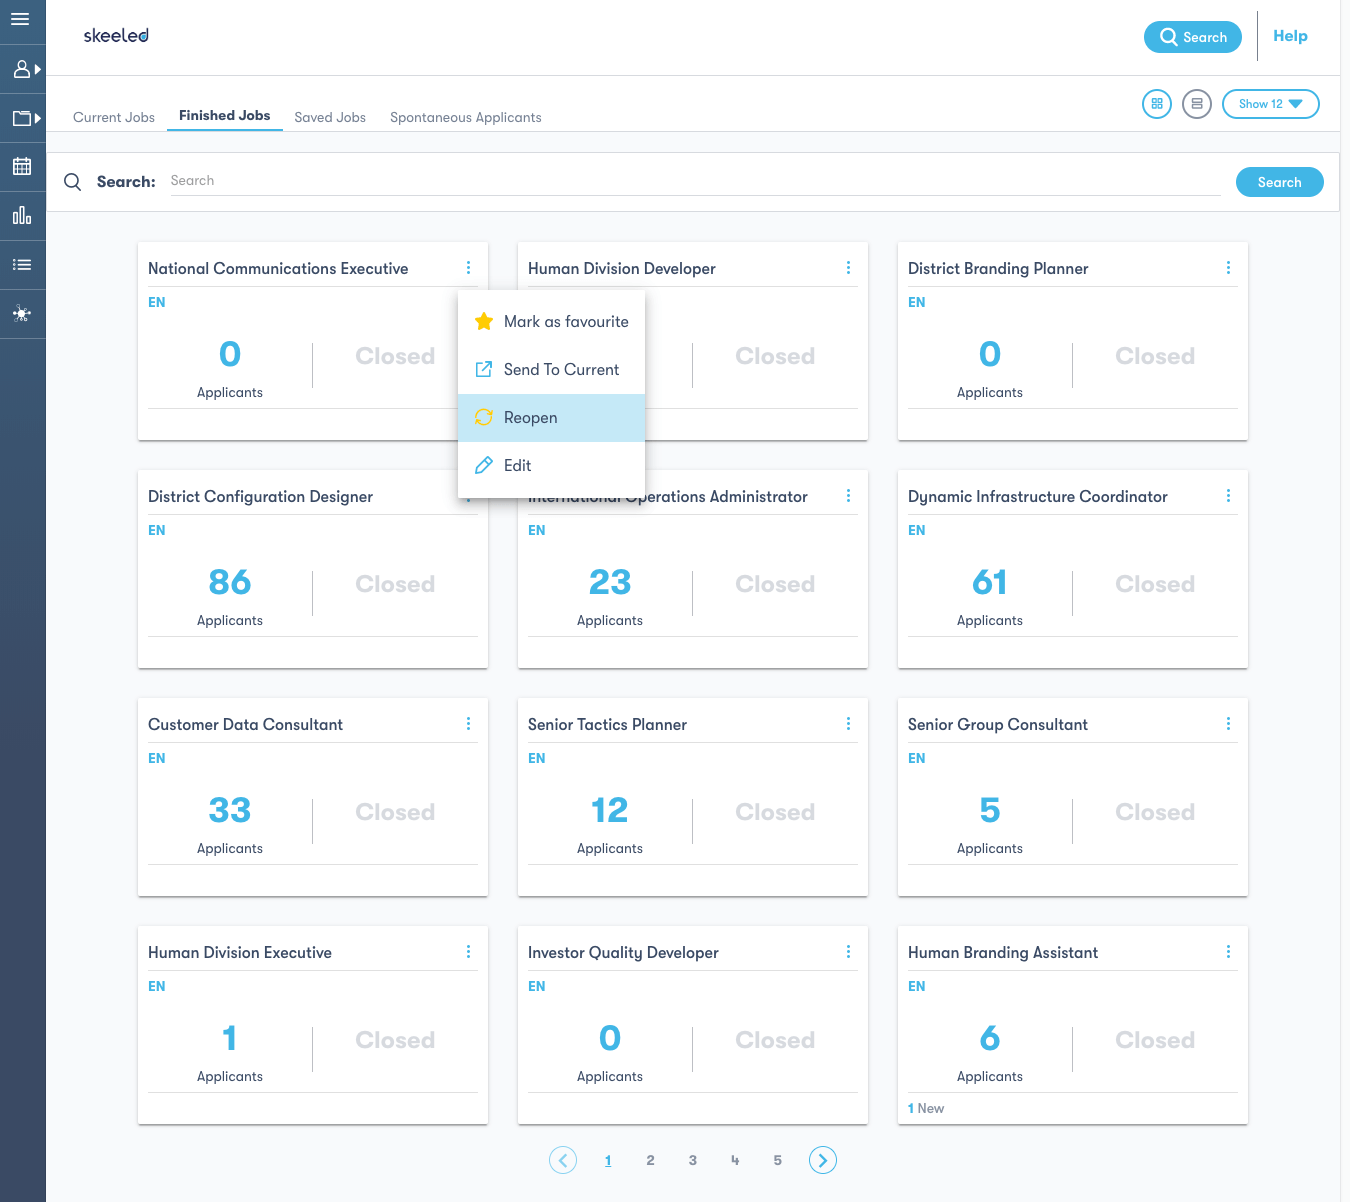Open the user profile sidebar icon

point(22,69)
